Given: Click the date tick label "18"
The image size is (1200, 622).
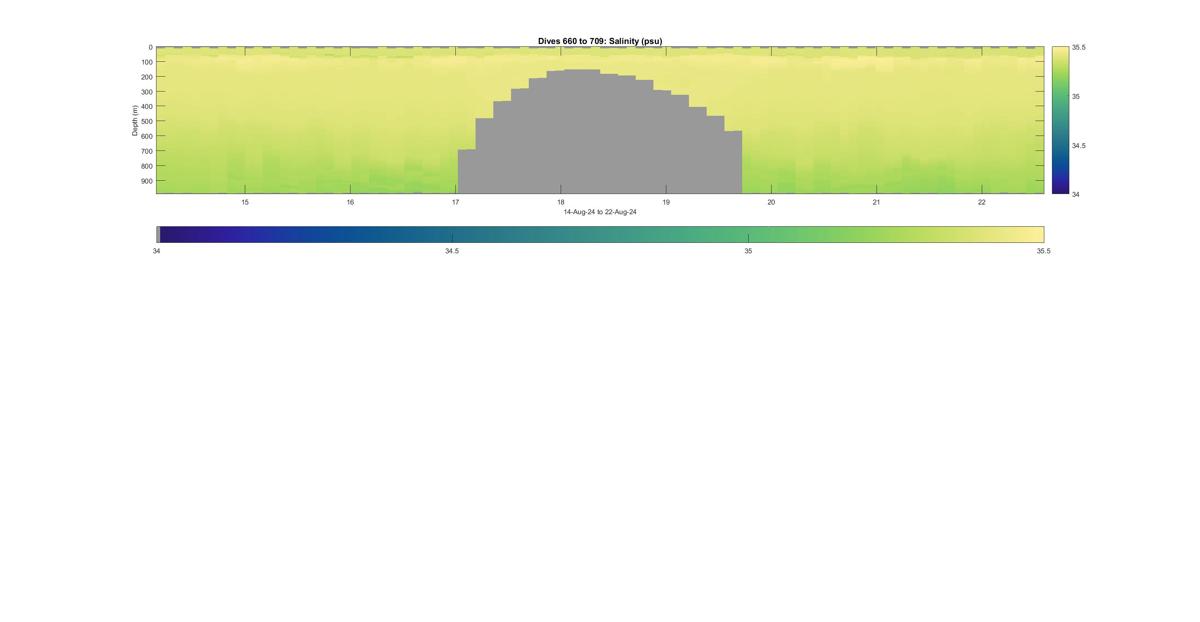Looking at the screenshot, I should point(561,202).
